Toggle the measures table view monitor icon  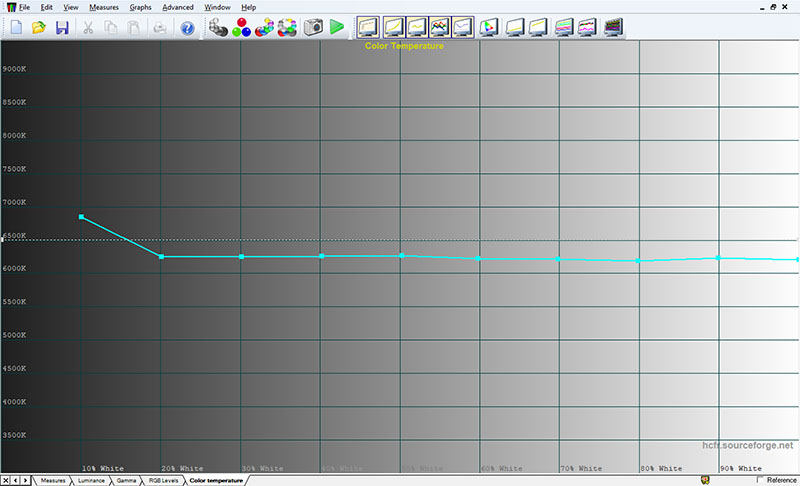pos(368,27)
